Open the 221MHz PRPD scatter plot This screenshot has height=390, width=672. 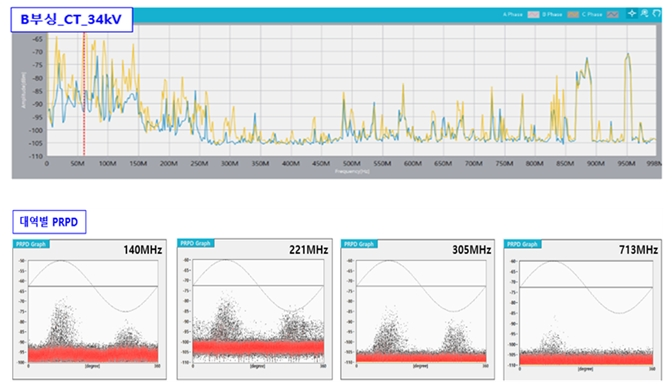pos(258,311)
